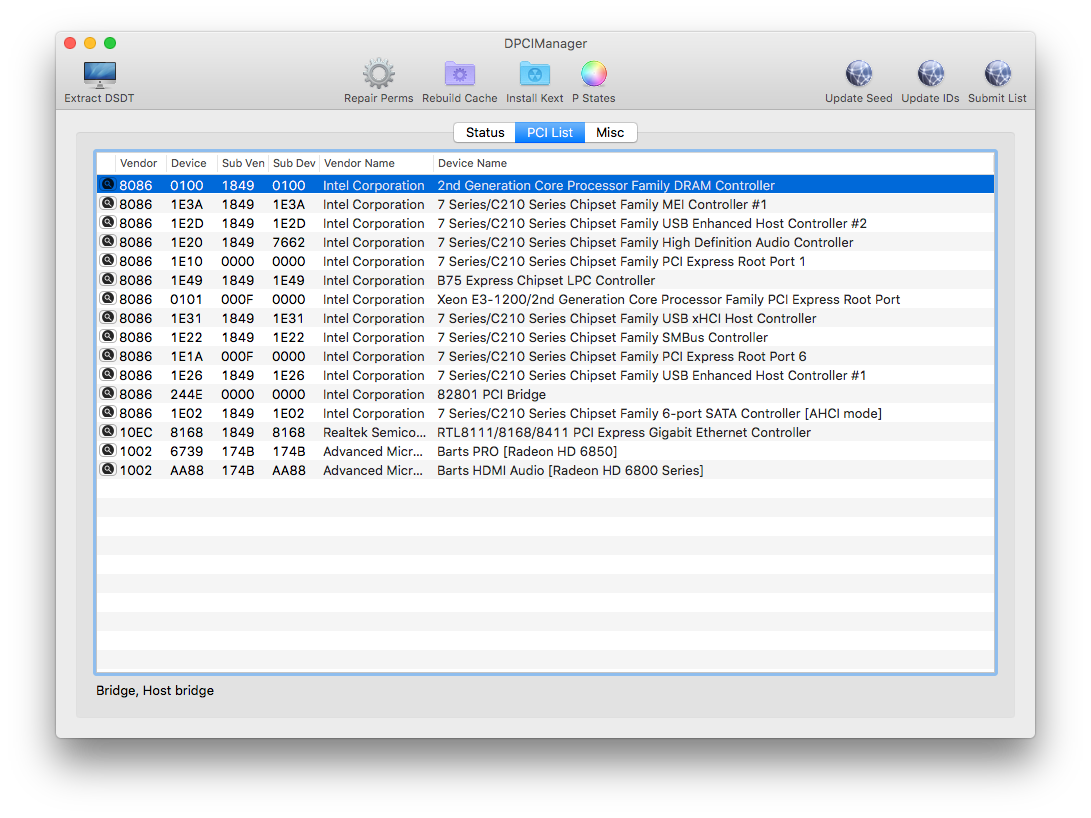Open the P States color wheel icon
This screenshot has width=1091, height=818.
tap(593, 75)
